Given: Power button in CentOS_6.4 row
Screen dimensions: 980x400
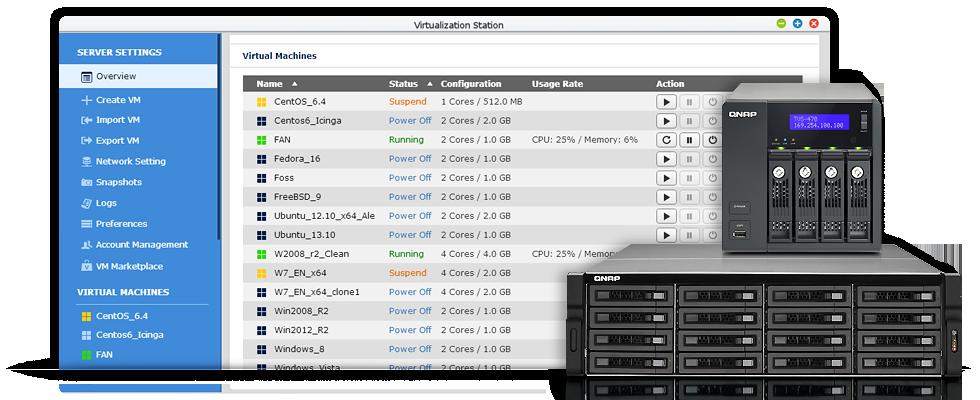Looking at the screenshot, I should [x=712, y=102].
